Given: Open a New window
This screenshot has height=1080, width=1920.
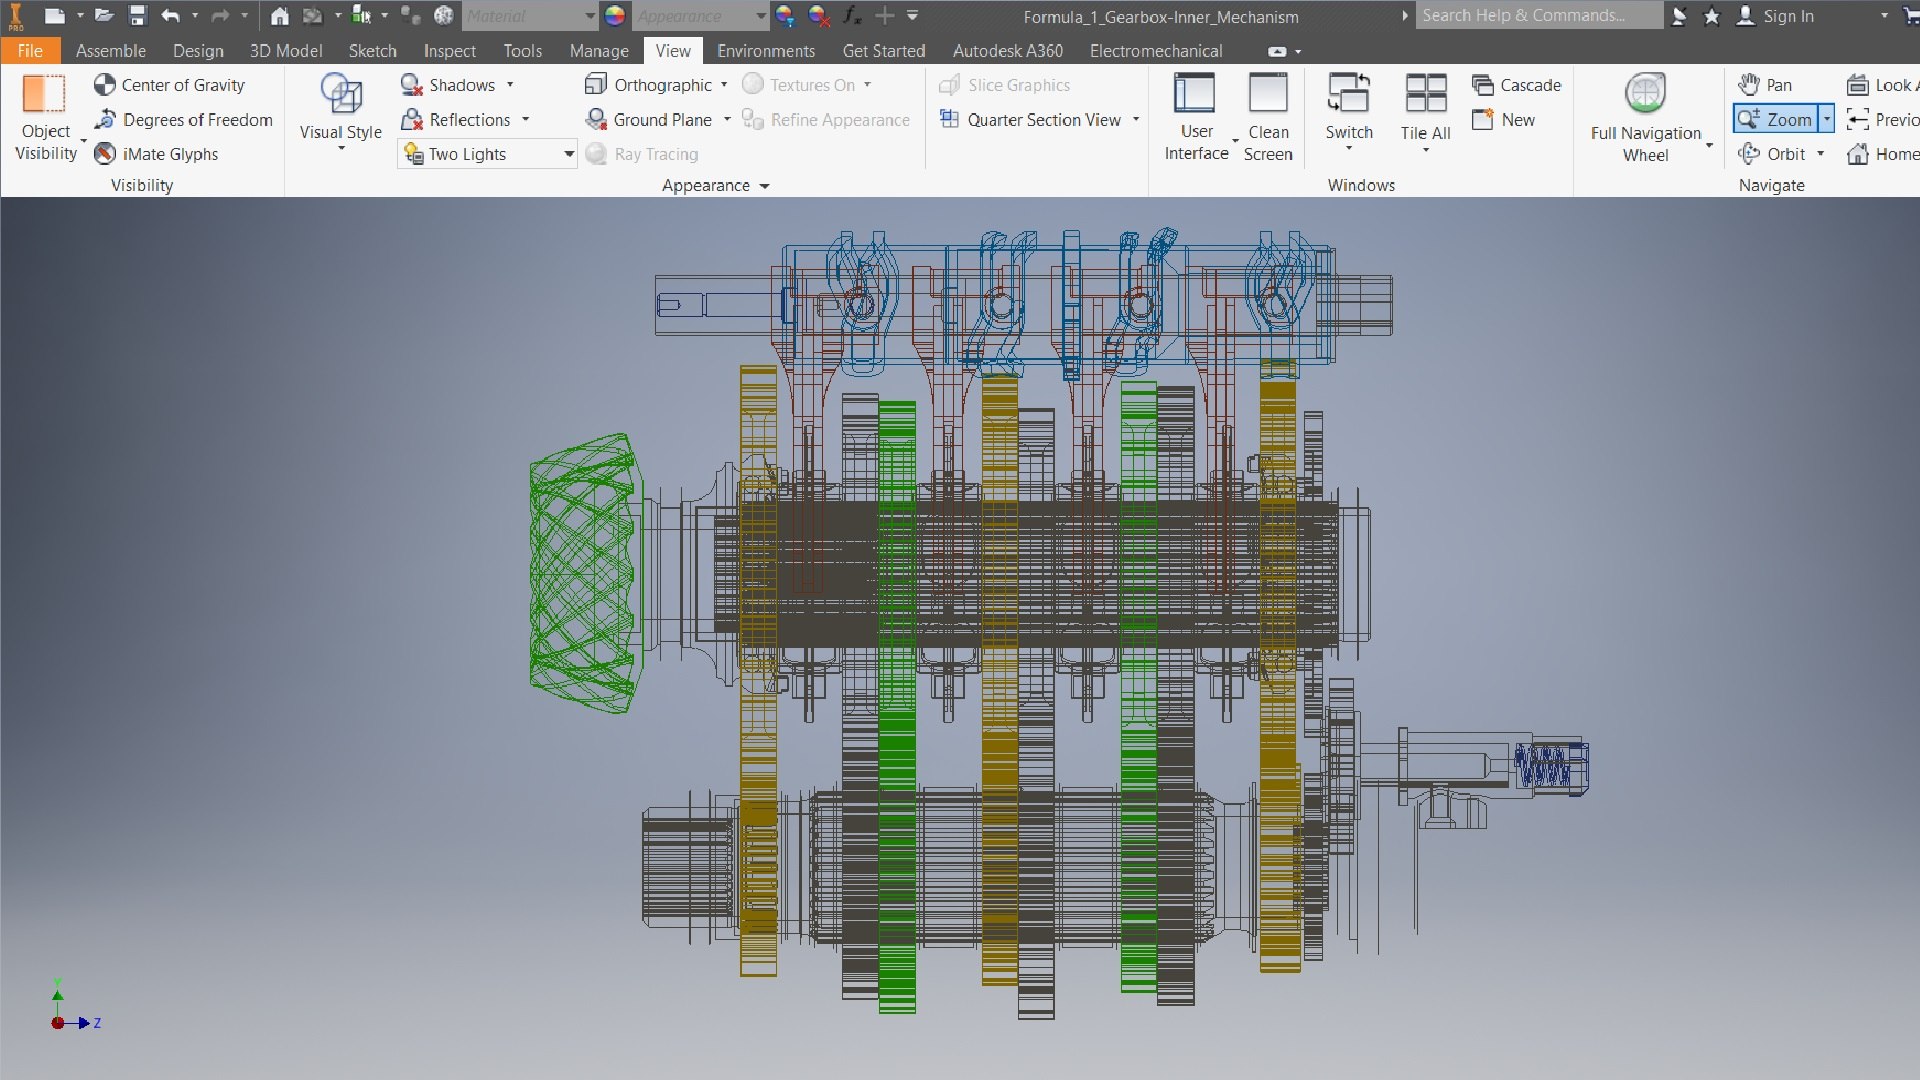Looking at the screenshot, I should (1504, 120).
